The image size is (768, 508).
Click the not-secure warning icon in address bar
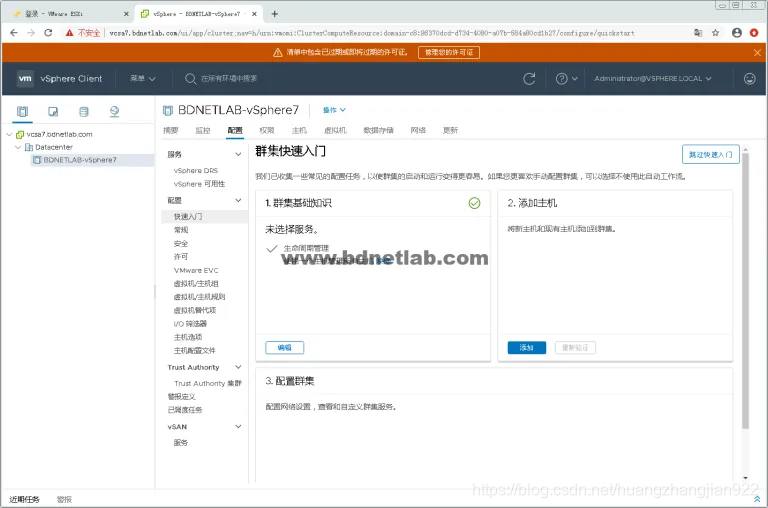point(70,33)
